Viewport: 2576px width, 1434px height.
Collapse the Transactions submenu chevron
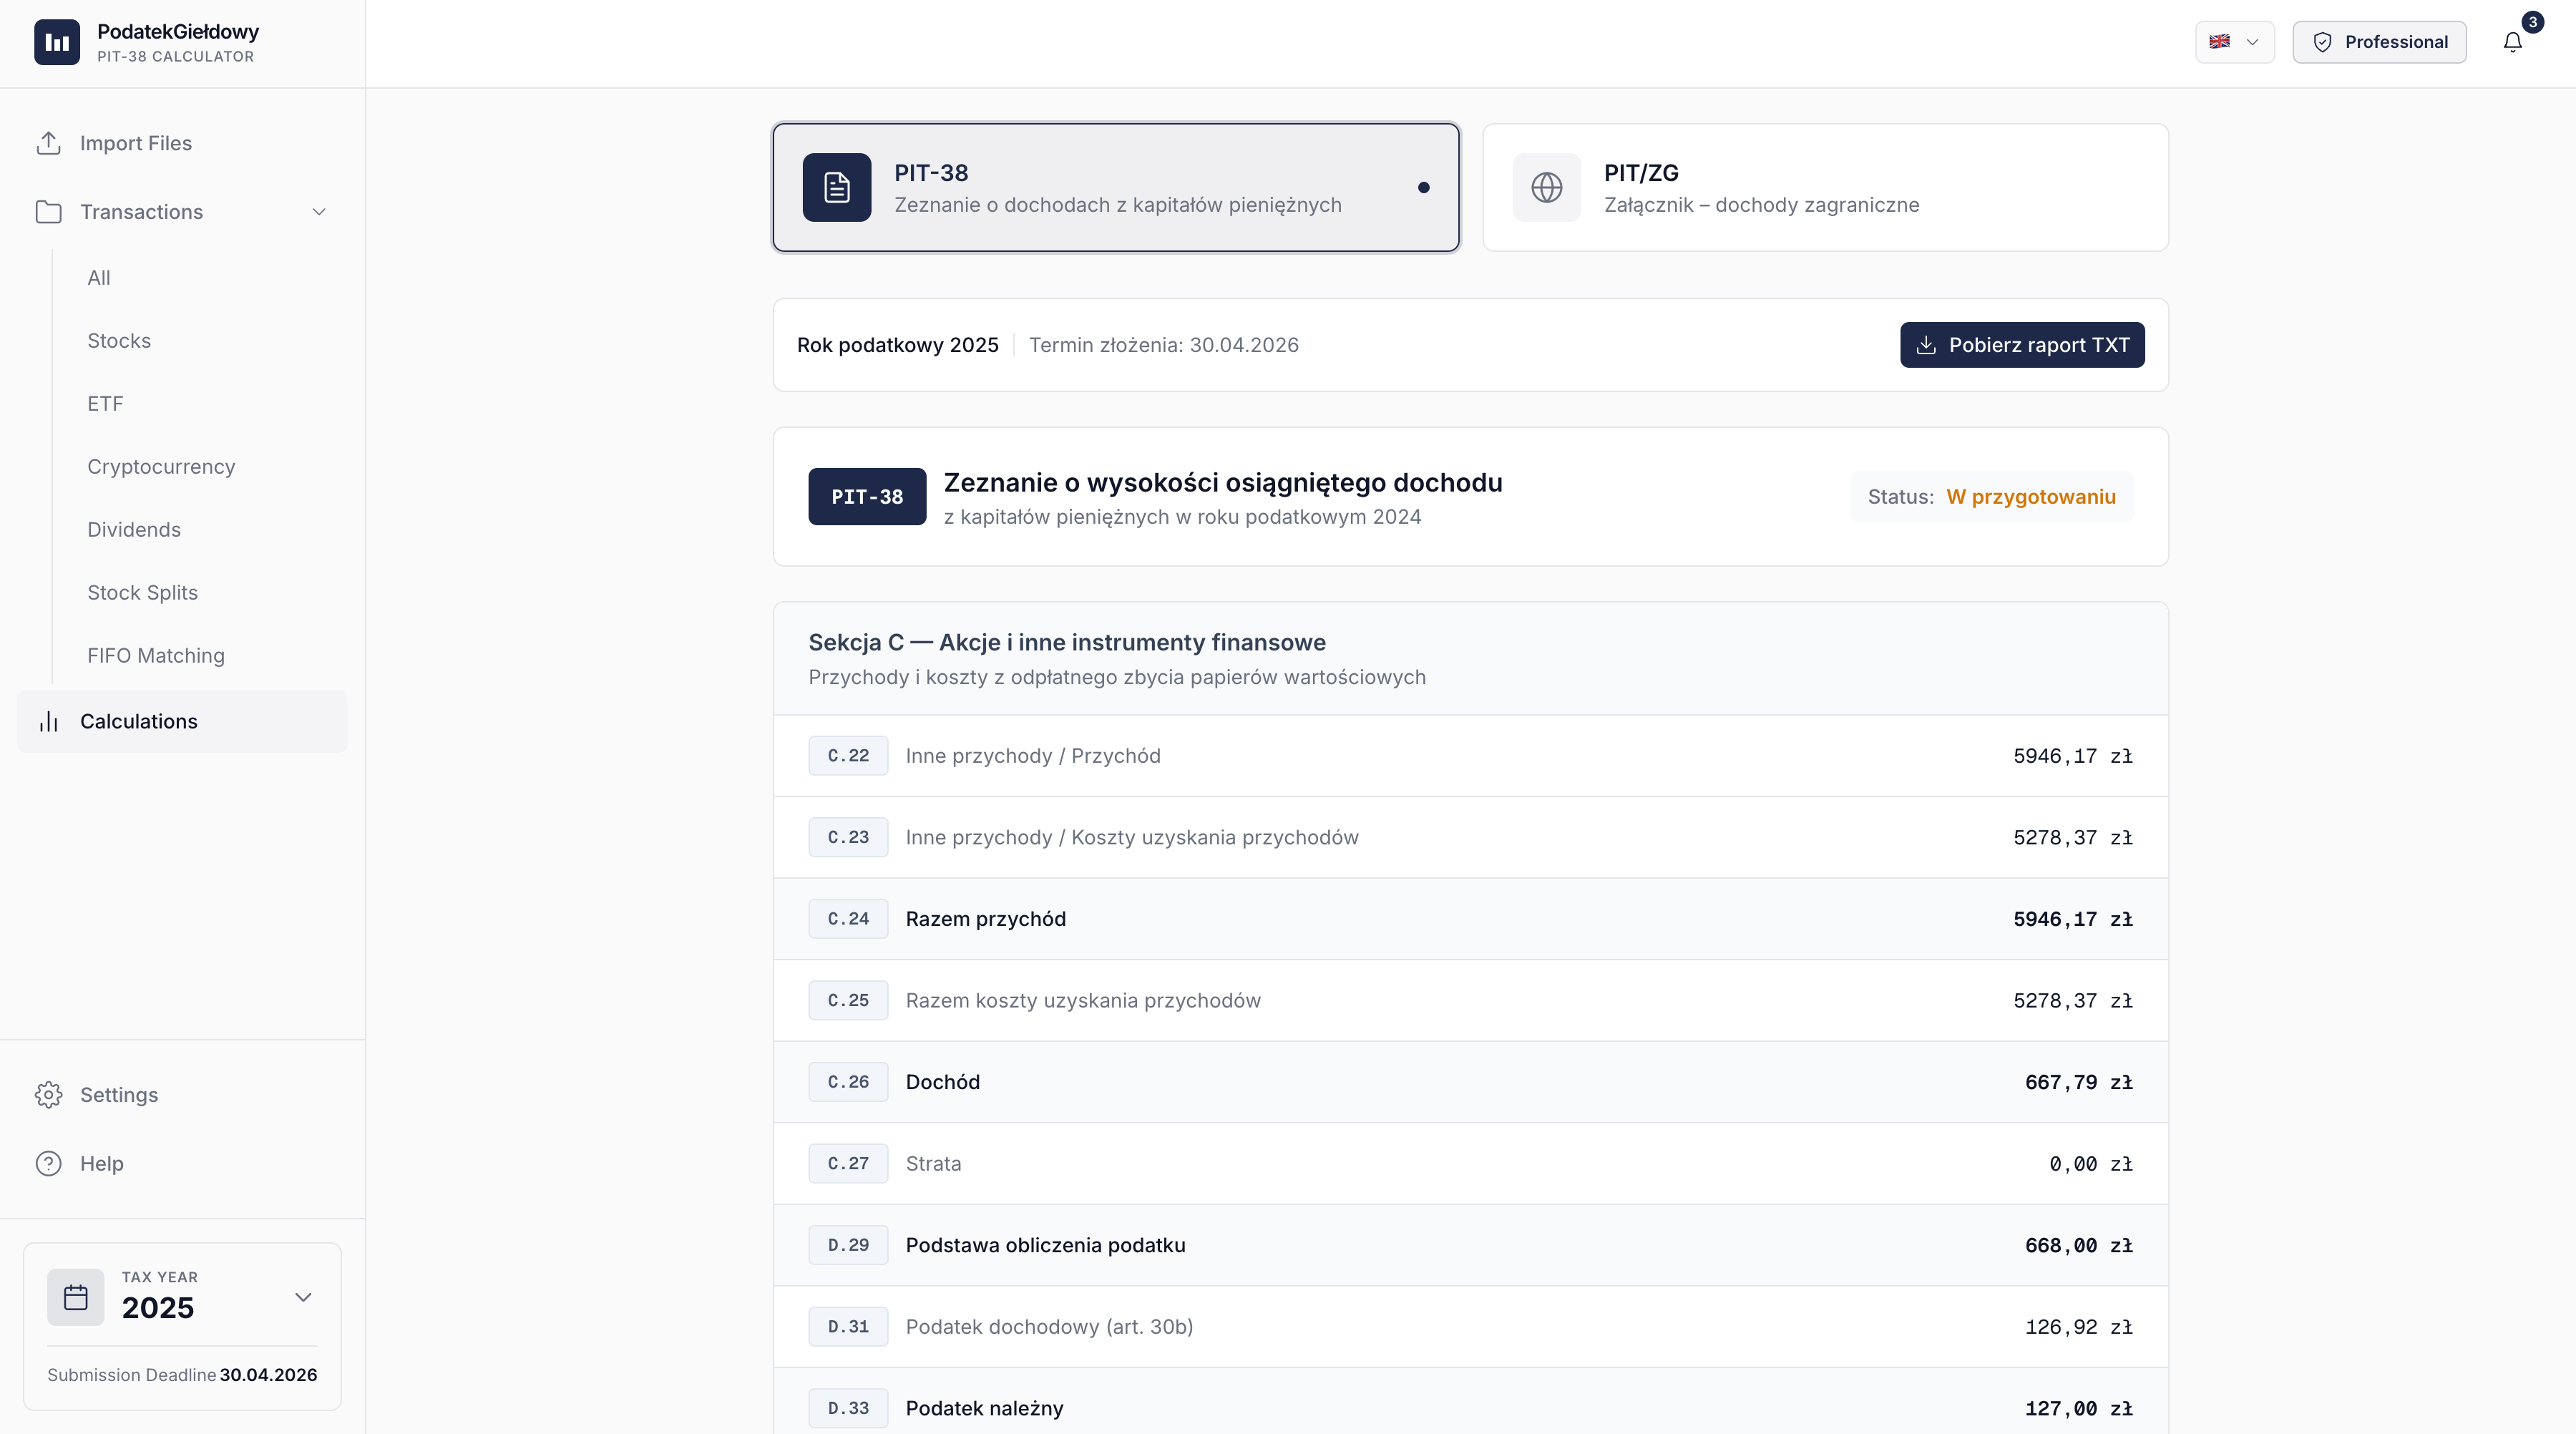pyautogui.click(x=319, y=212)
